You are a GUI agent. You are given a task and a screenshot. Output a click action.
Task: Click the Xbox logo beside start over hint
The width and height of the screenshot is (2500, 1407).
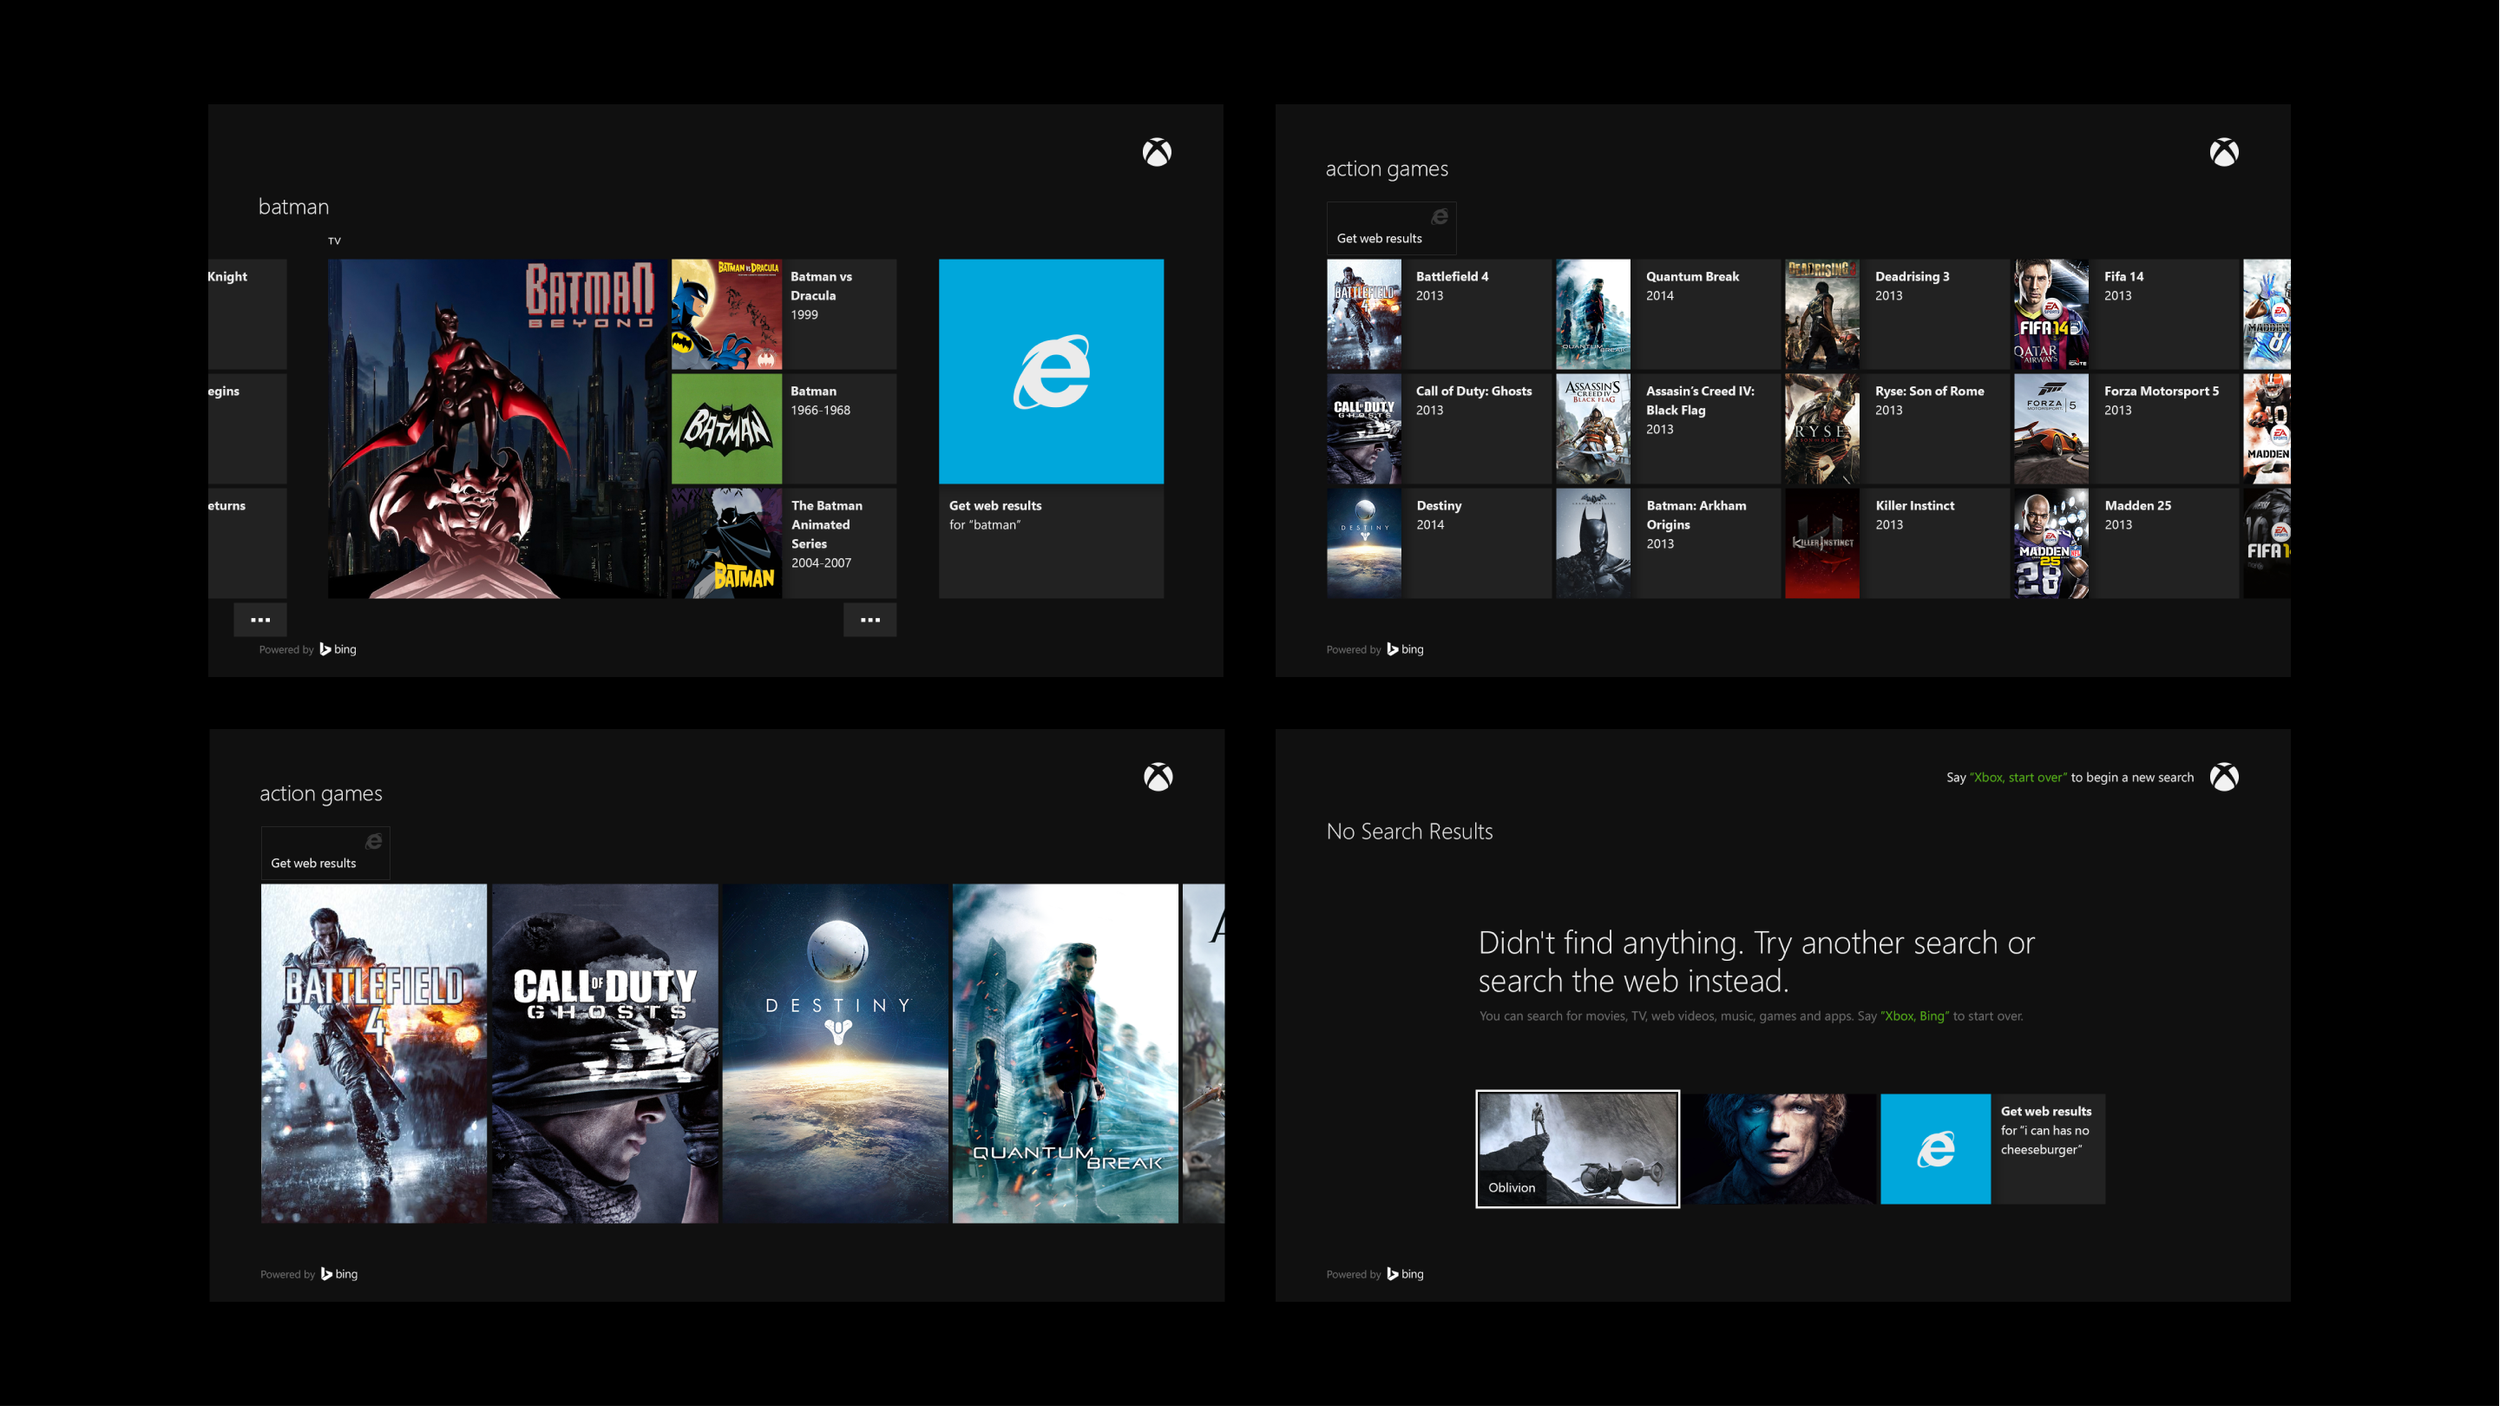point(2224,777)
